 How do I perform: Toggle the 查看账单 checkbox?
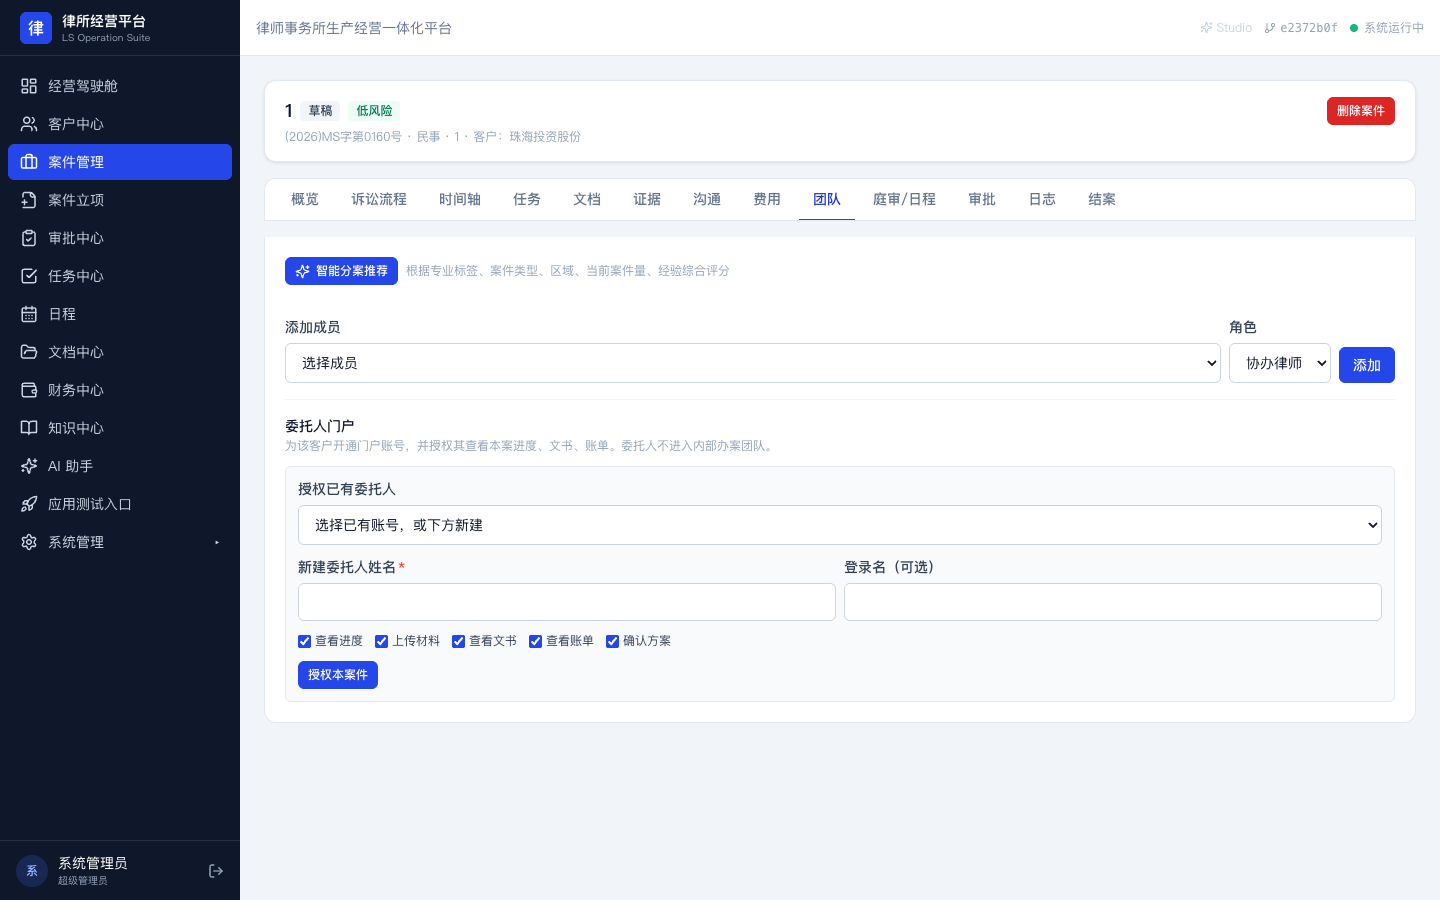pyautogui.click(x=535, y=641)
